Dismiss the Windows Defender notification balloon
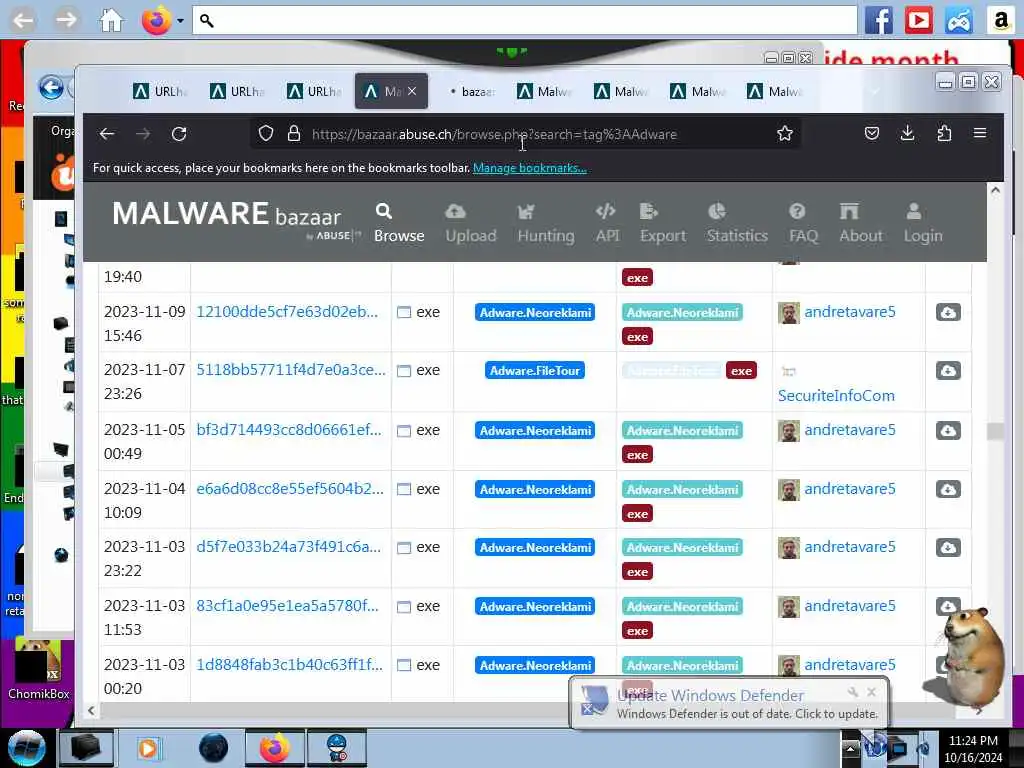 pos(871,692)
